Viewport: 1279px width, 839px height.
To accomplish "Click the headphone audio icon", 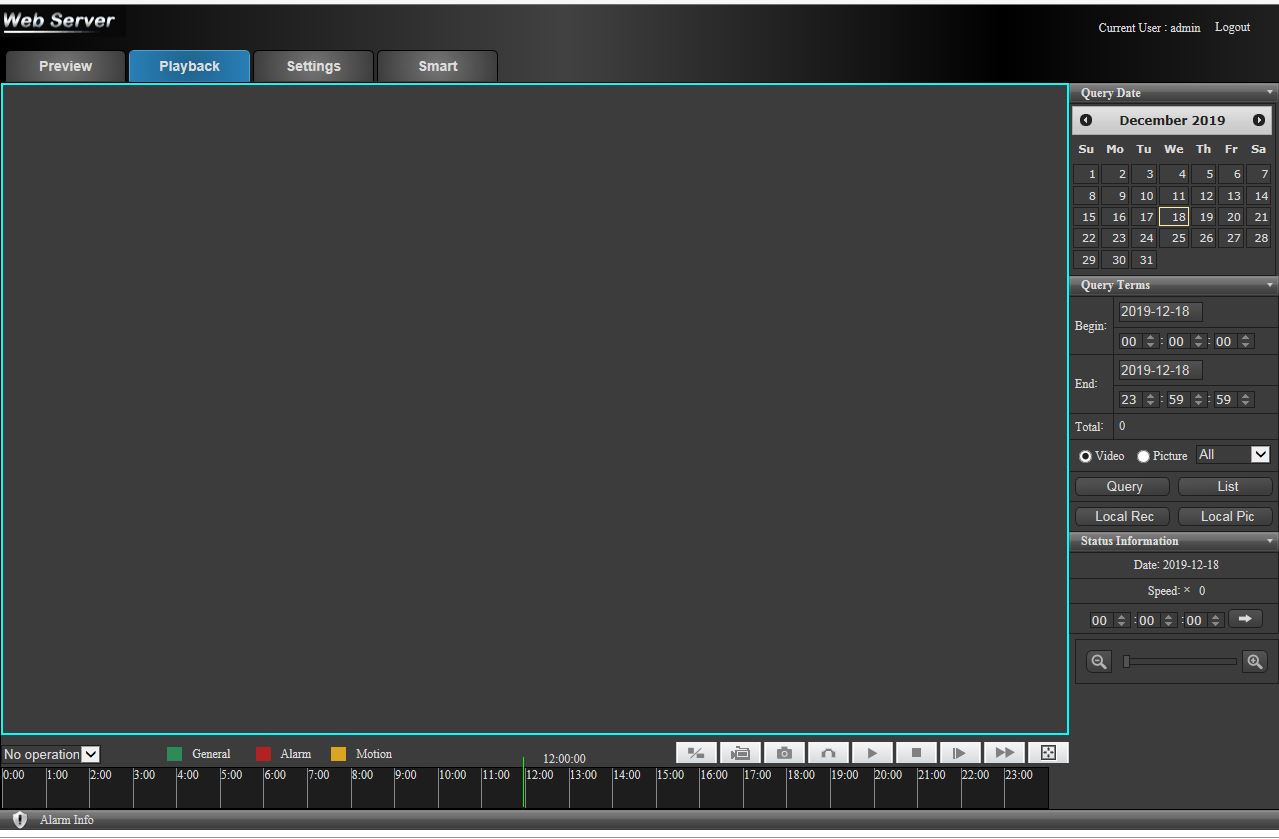I will click(828, 753).
